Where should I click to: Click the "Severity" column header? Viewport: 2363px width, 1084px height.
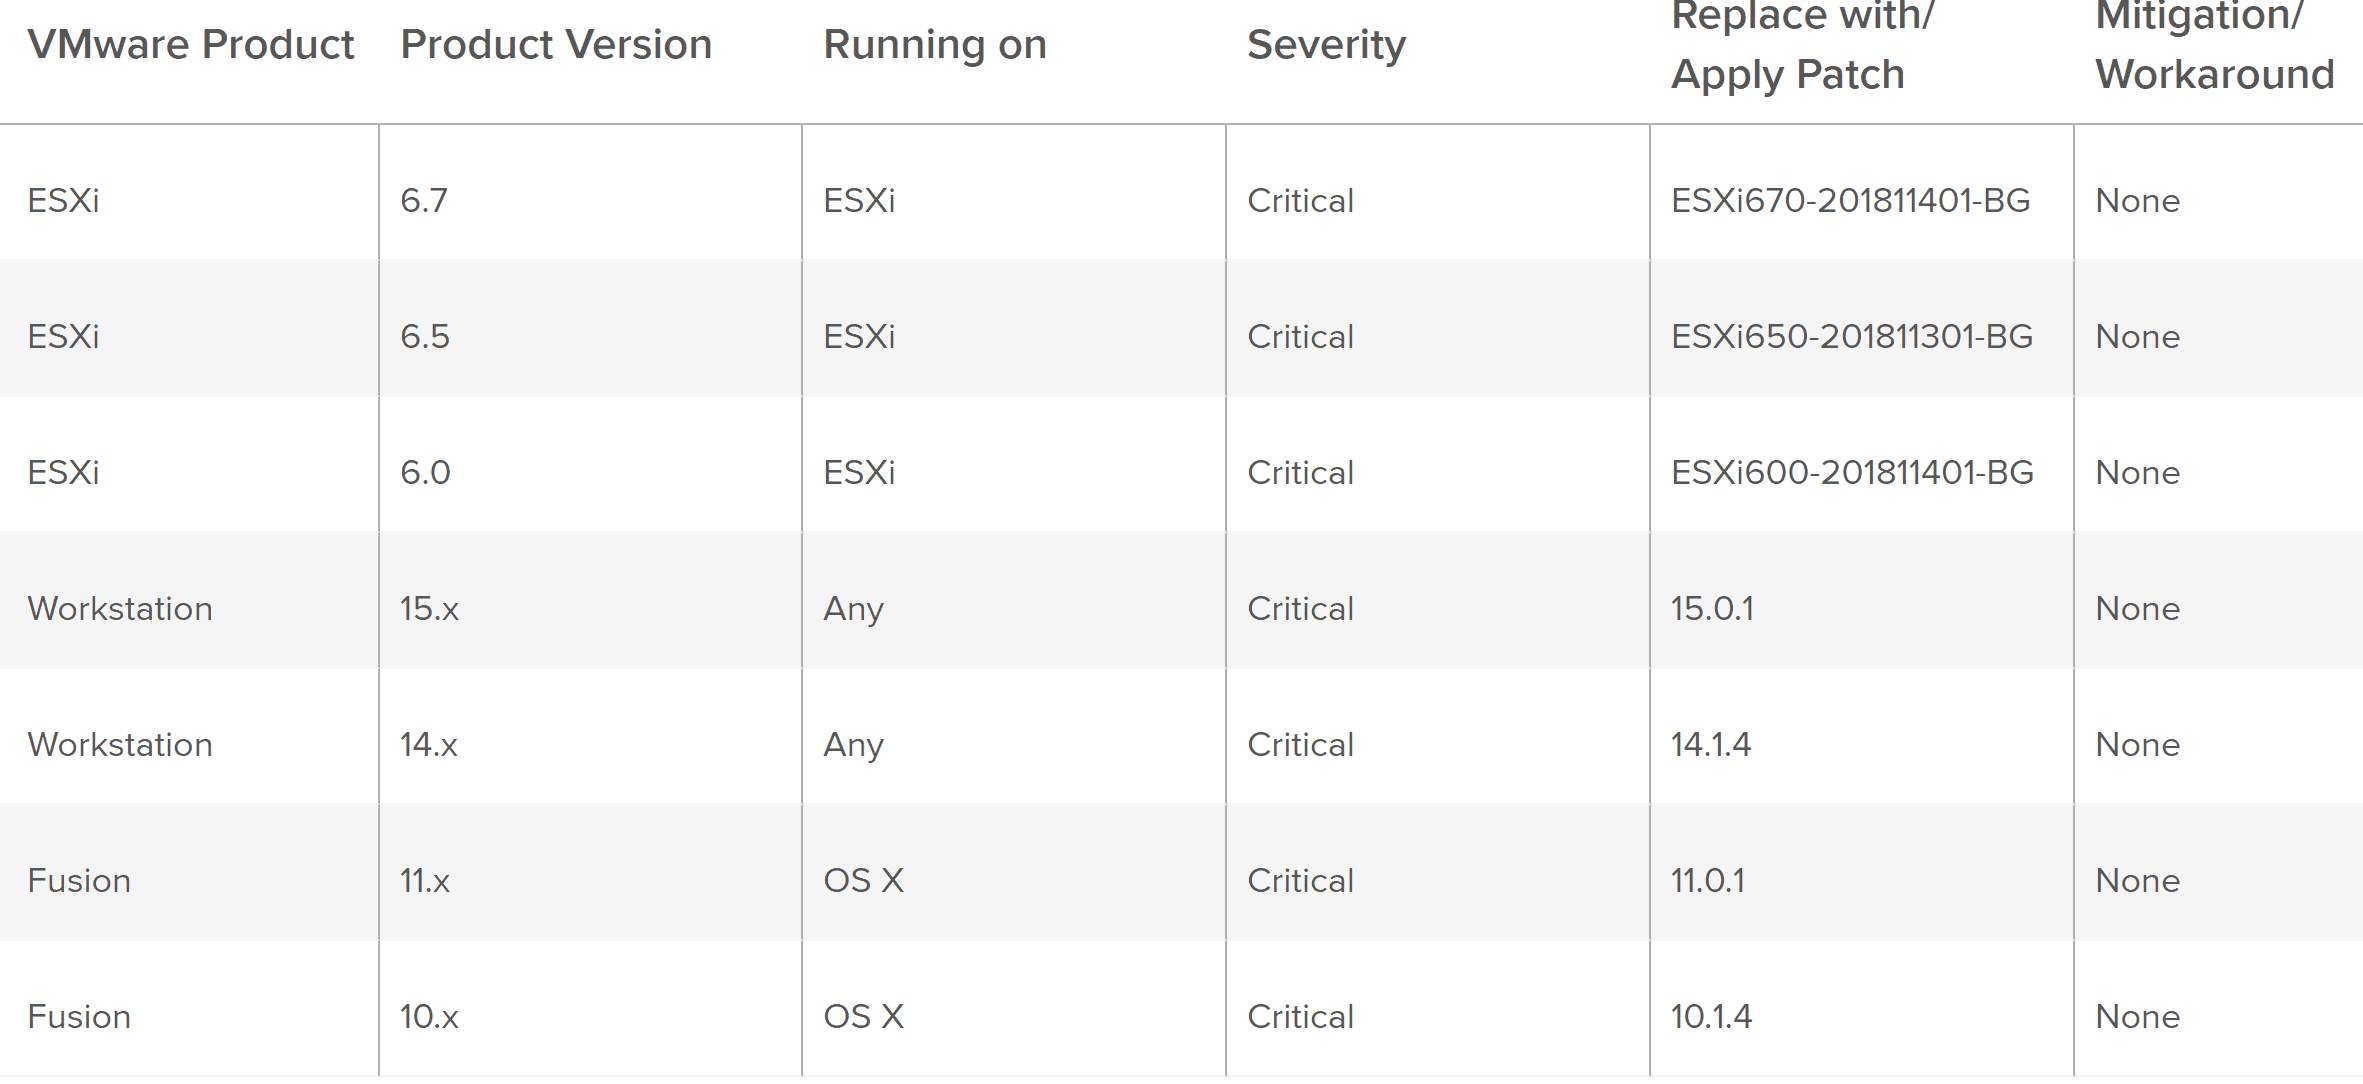click(x=1326, y=45)
